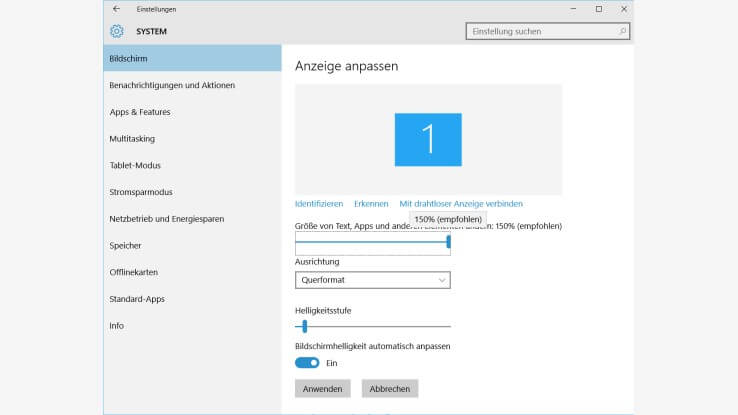Click Mit drahtloser Anzeige verbinden link
The width and height of the screenshot is (738, 415).
(461, 204)
